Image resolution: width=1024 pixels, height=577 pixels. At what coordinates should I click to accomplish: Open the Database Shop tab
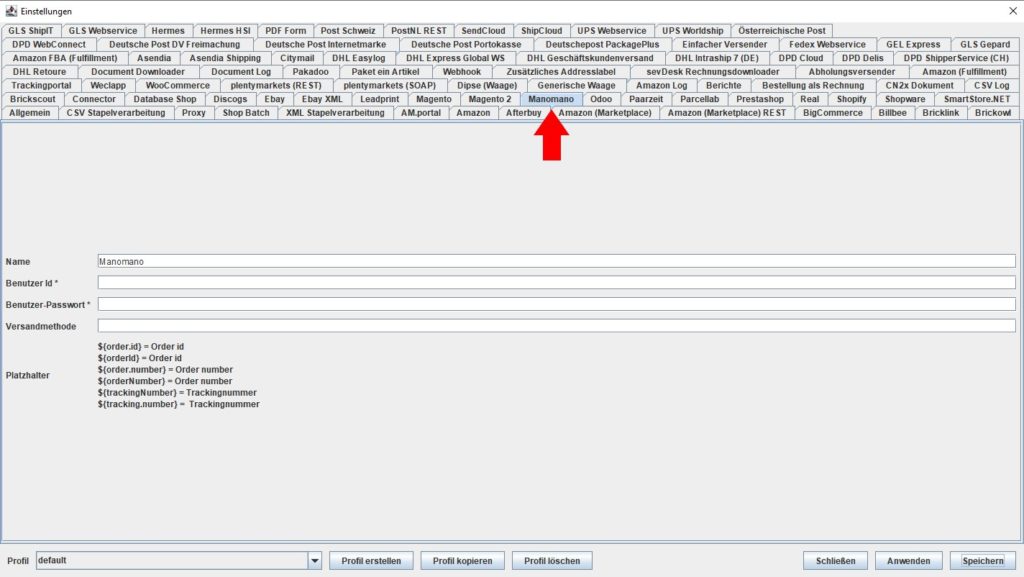[x=165, y=99]
